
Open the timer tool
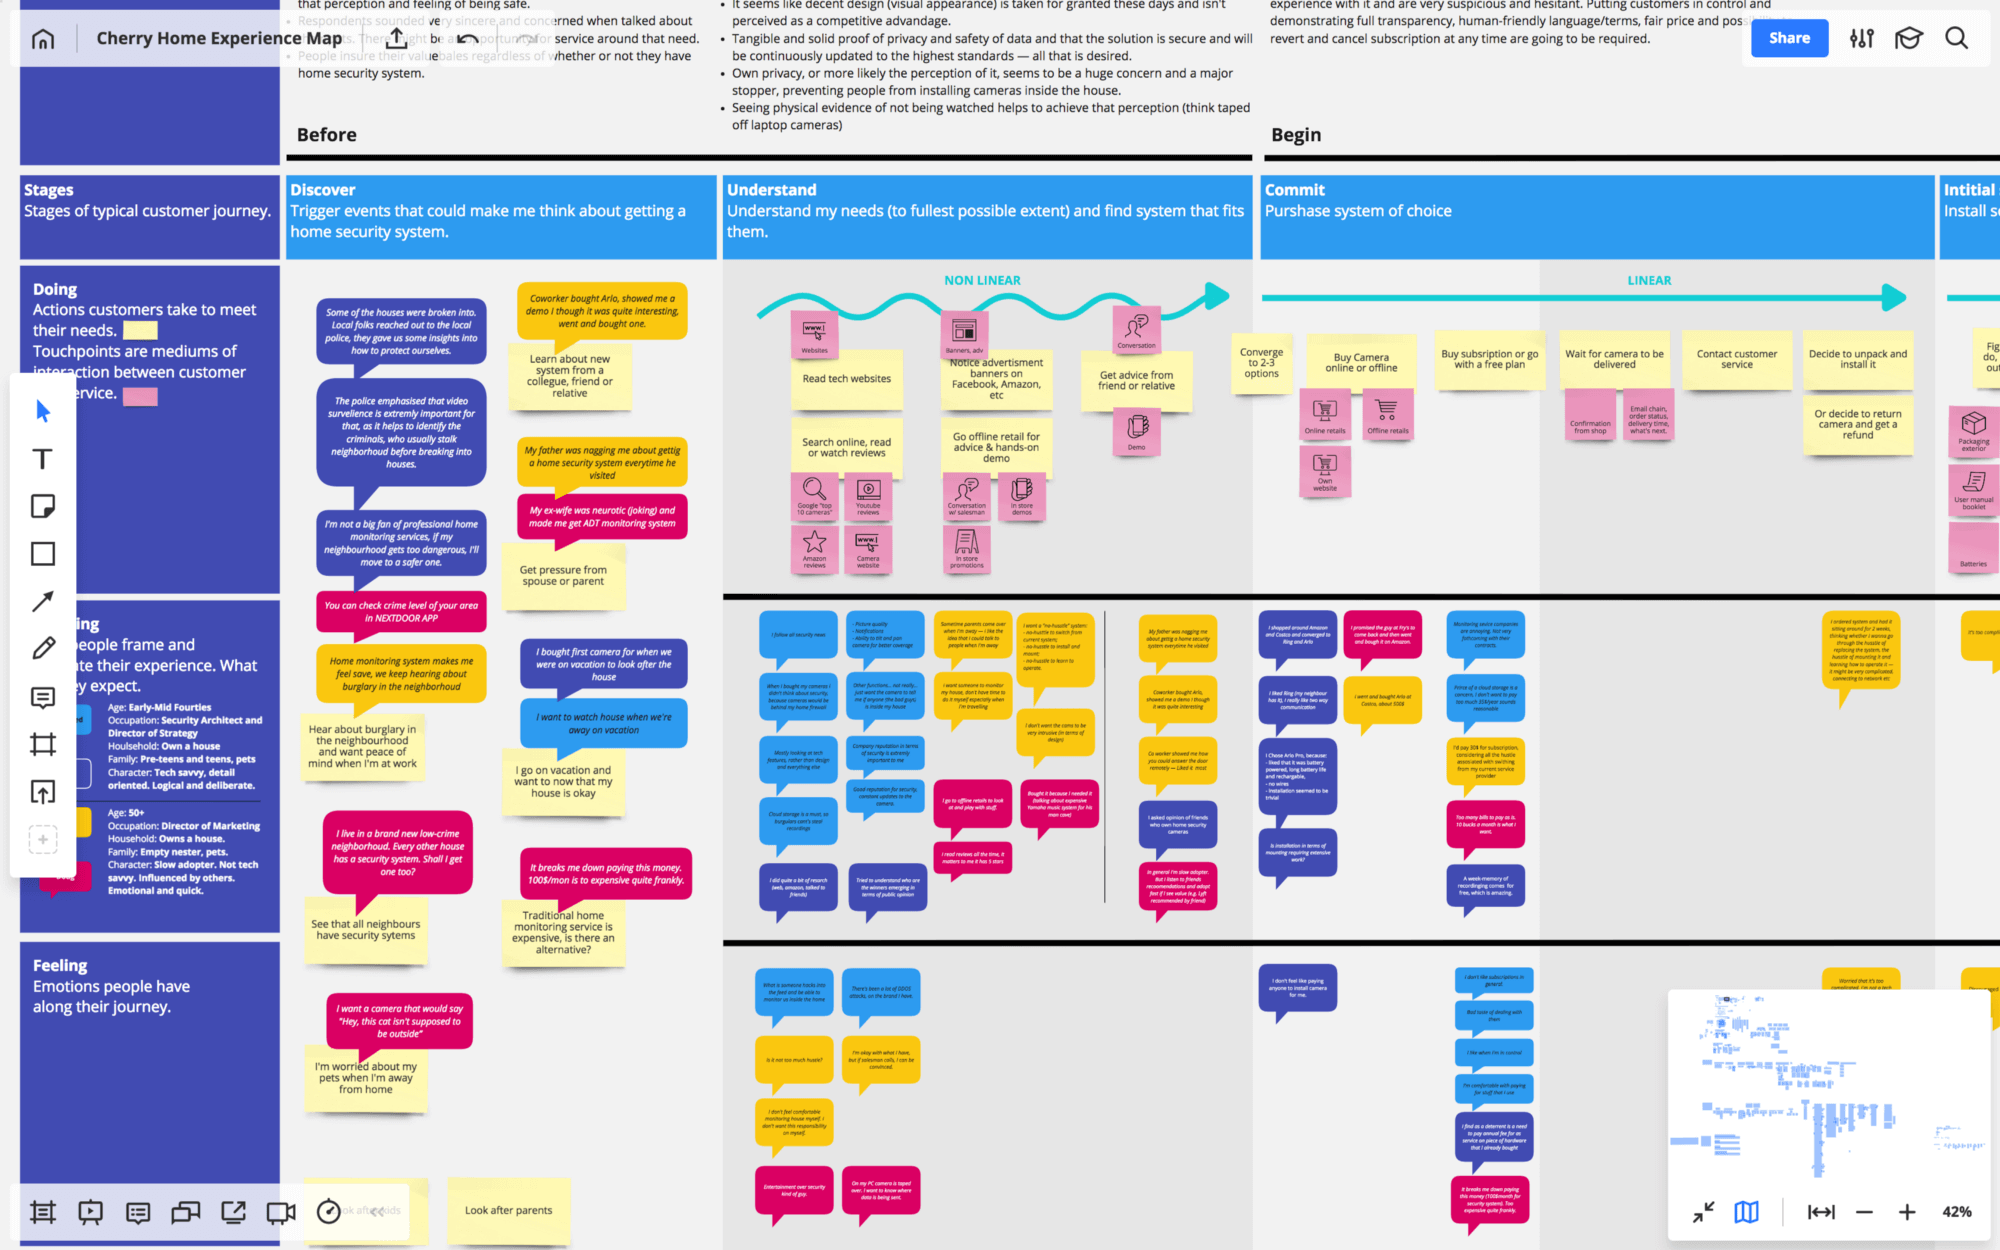329,1212
